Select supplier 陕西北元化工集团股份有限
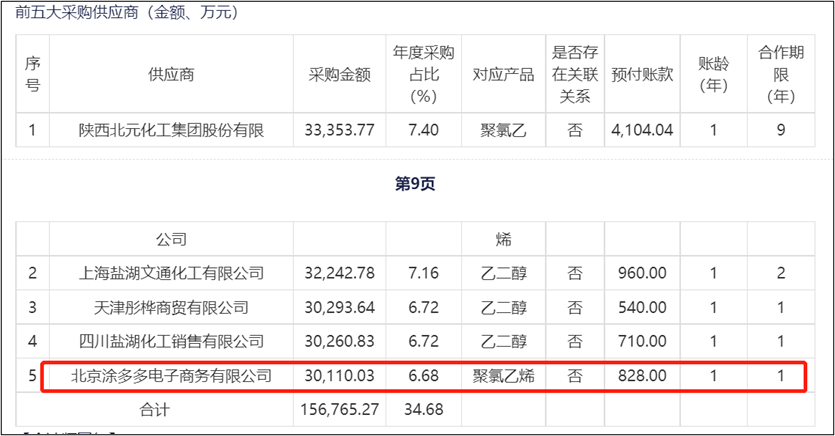 click(x=171, y=130)
